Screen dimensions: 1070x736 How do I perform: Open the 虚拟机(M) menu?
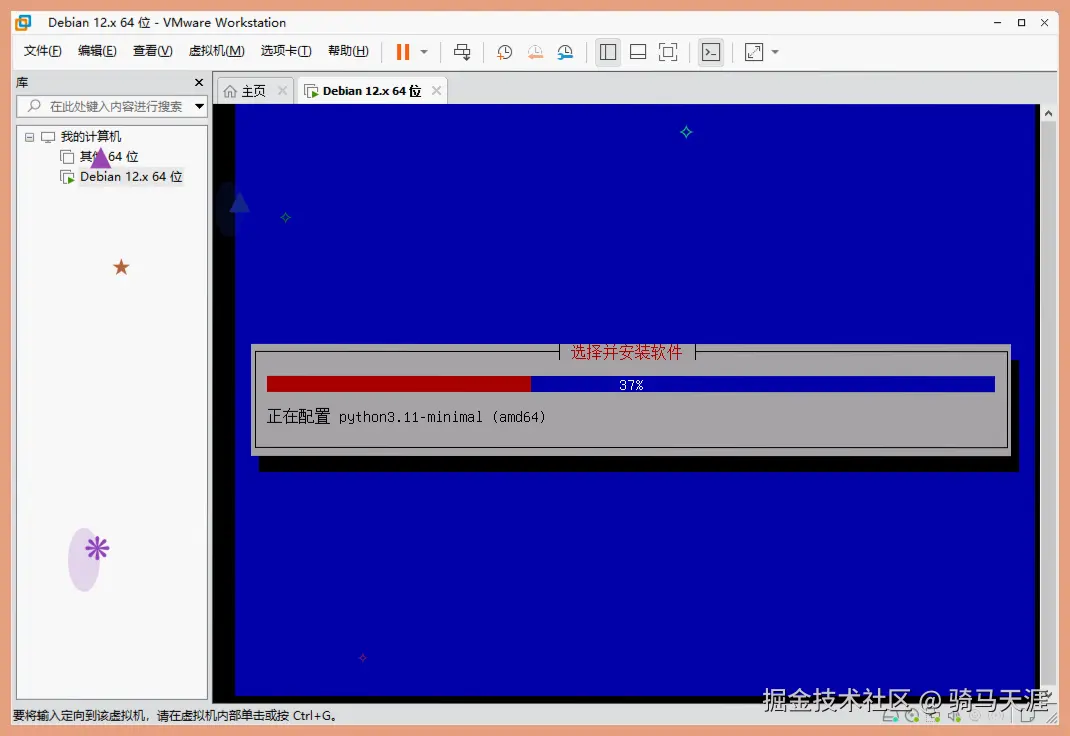coord(216,51)
